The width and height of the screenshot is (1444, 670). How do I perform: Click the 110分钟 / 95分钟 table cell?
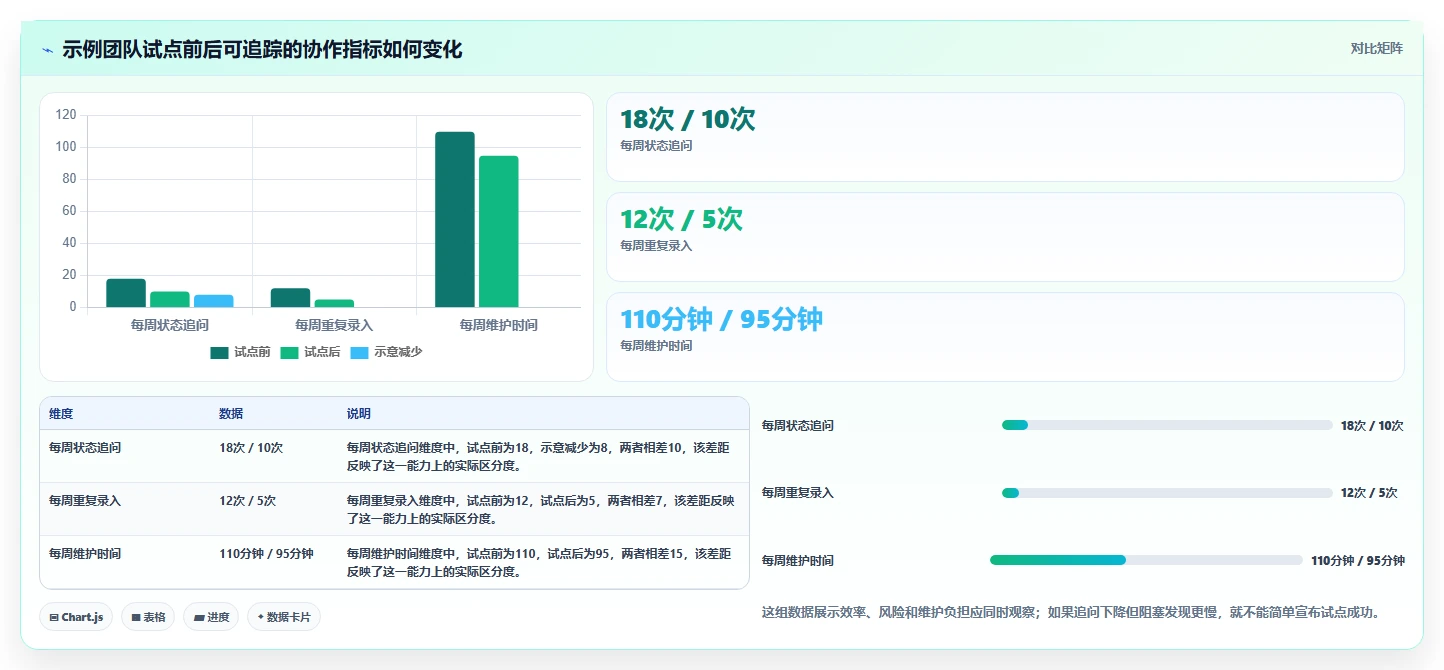pyautogui.click(x=266, y=554)
